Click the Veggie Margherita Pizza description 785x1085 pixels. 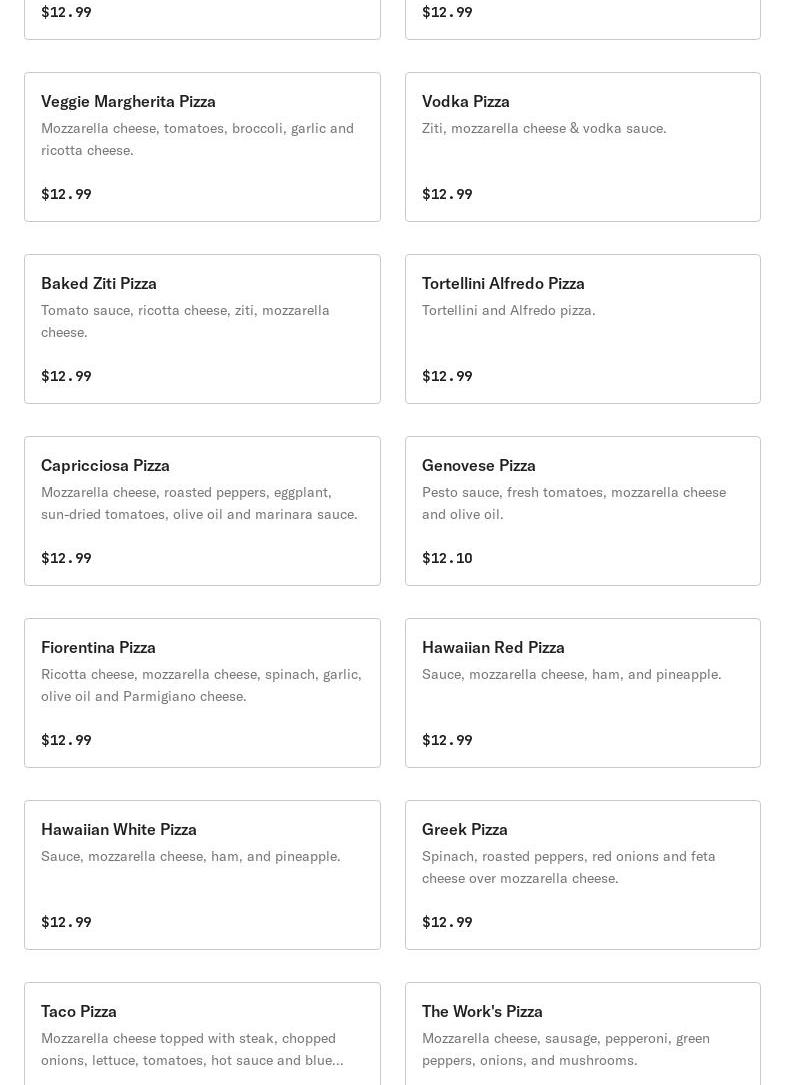[x=197, y=139]
